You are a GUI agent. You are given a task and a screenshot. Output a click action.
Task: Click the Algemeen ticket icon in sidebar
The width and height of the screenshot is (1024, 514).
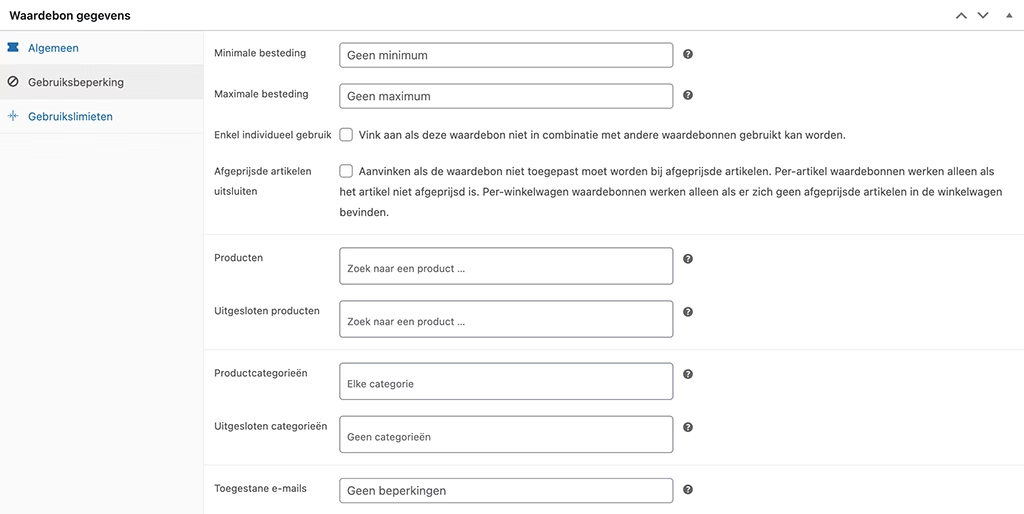13,48
